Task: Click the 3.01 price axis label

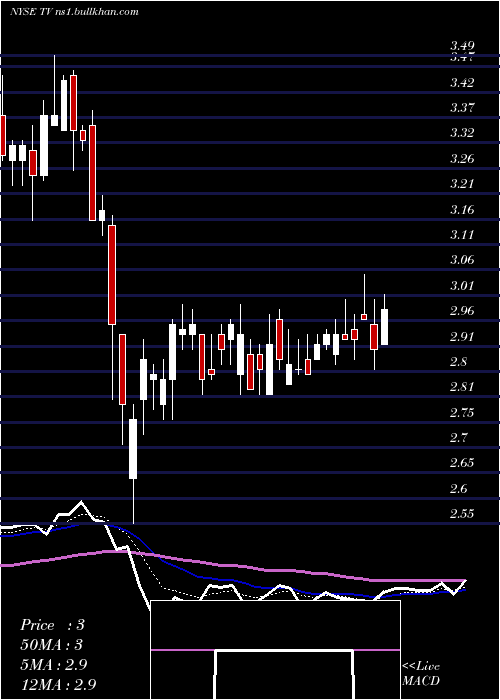Action: [462, 285]
